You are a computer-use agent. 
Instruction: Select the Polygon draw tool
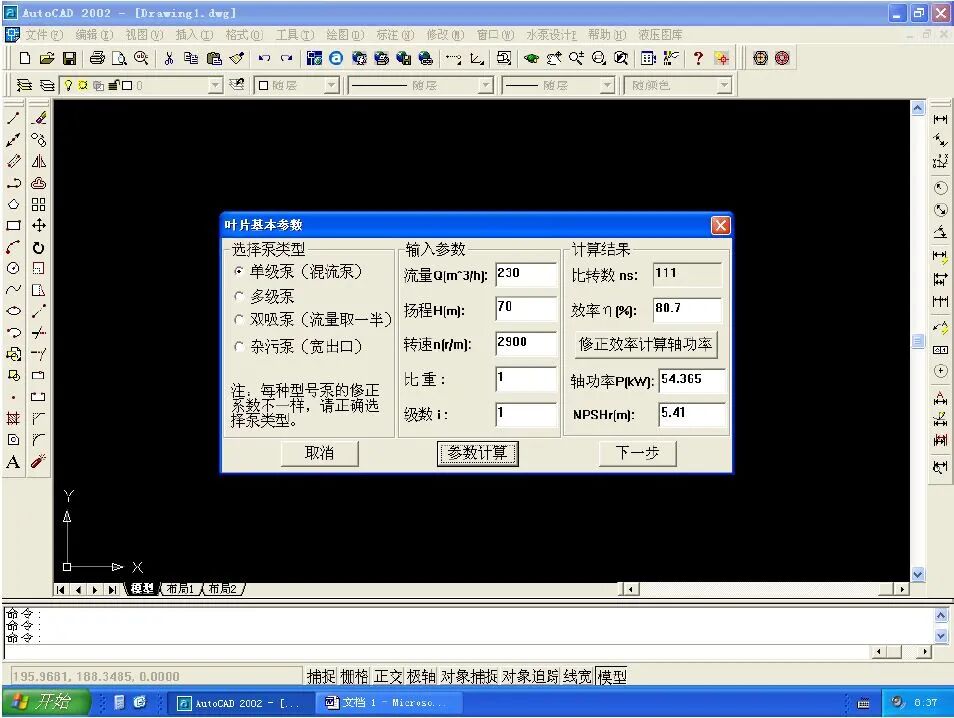tap(13, 204)
